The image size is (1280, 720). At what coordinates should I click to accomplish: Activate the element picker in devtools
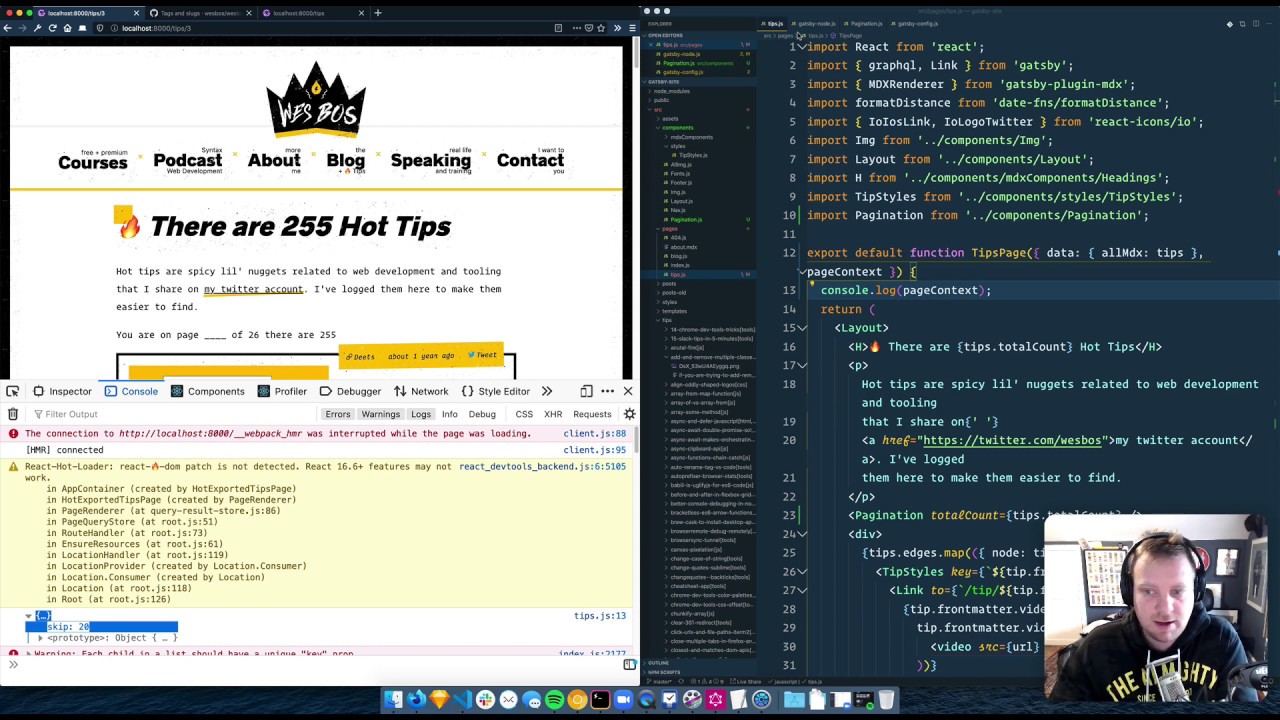pos(13,391)
